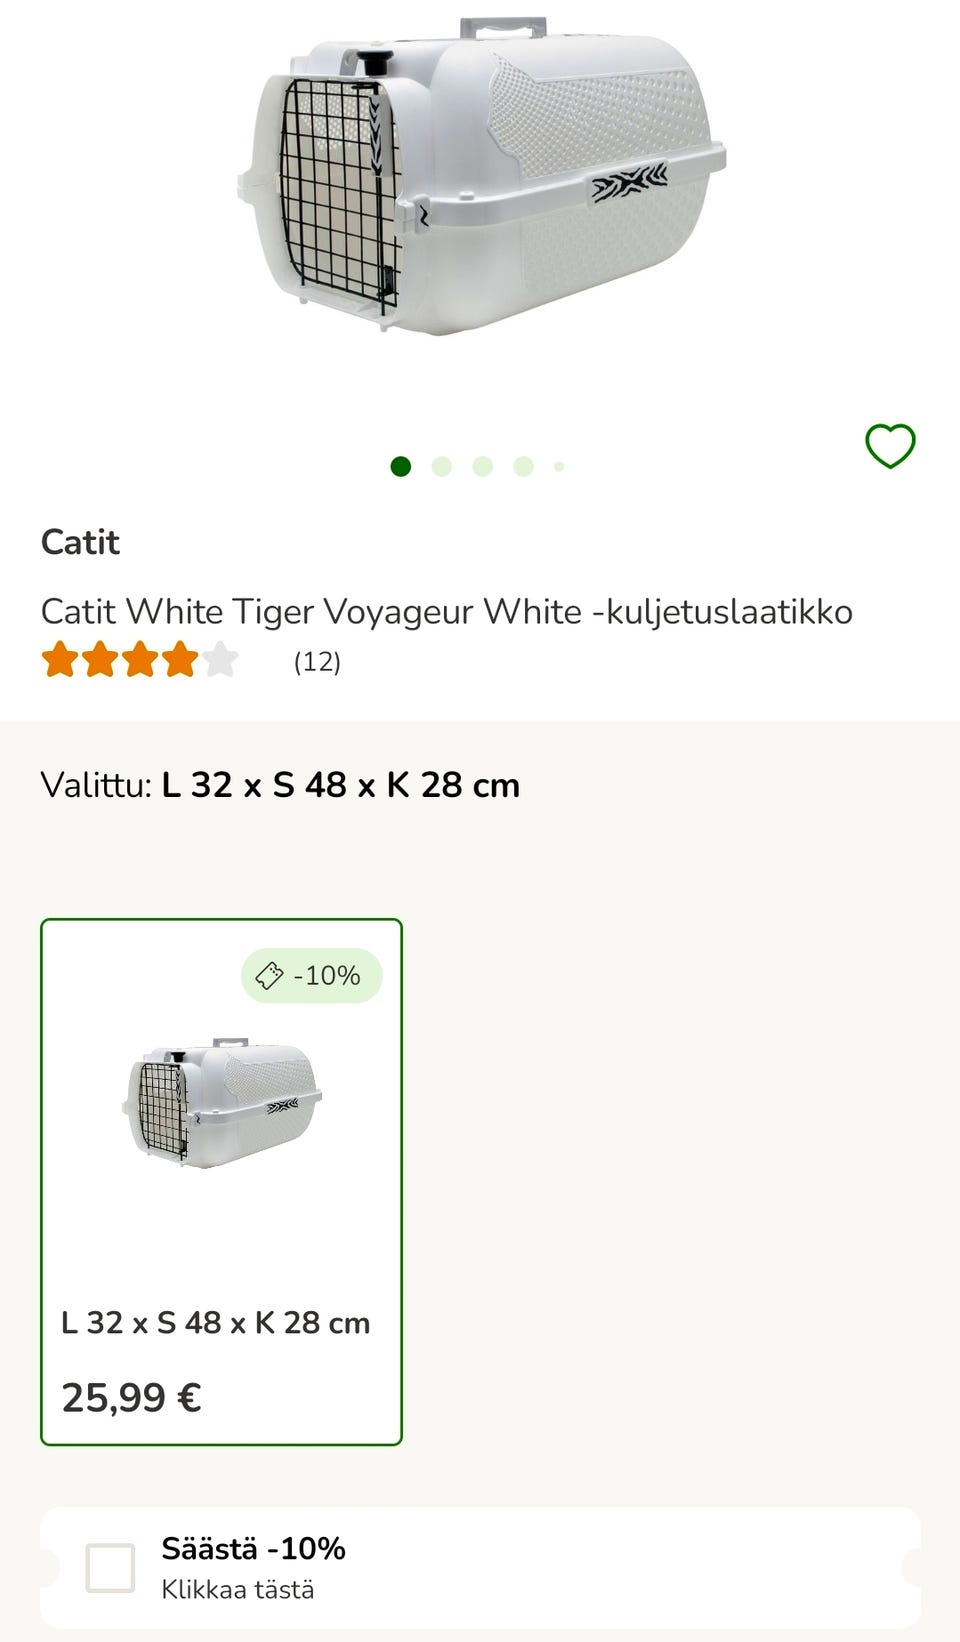The image size is (960, 1642).
Task: Click the third carousel indicator dot
Action: coord(480,466)
